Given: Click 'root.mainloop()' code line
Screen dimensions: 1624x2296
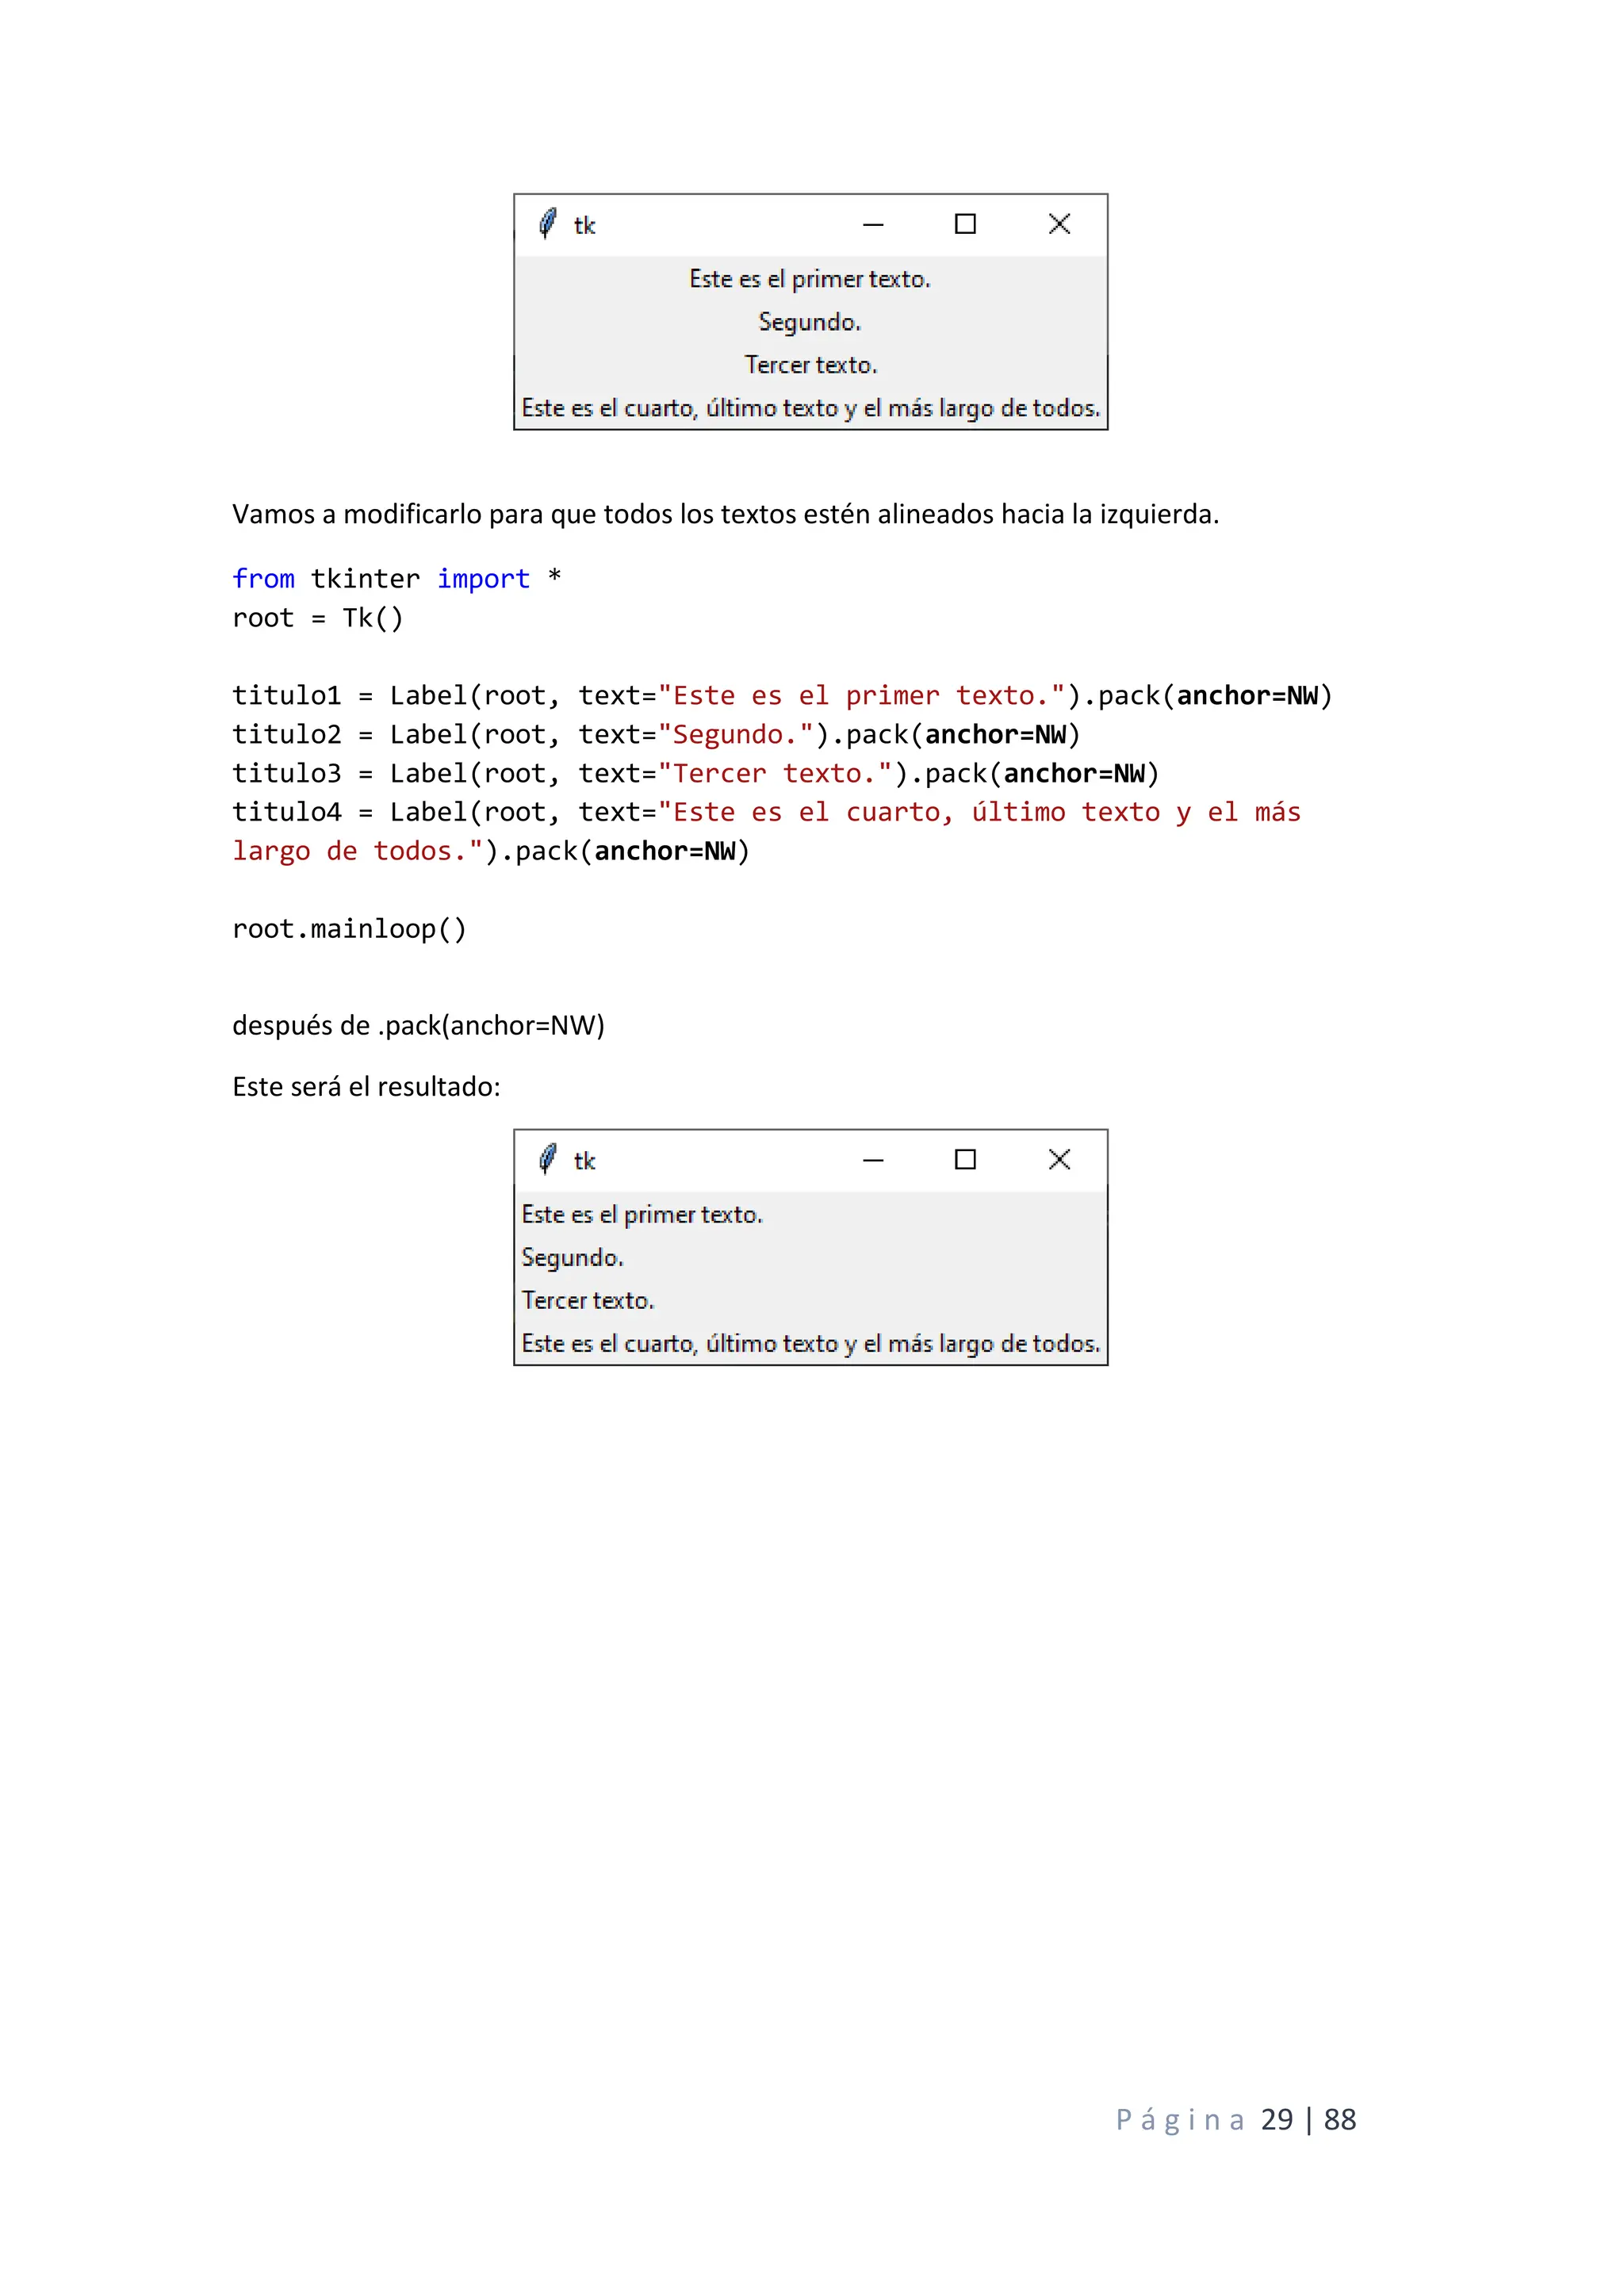Looking at the screenshot, I should (x=349, y=929).
